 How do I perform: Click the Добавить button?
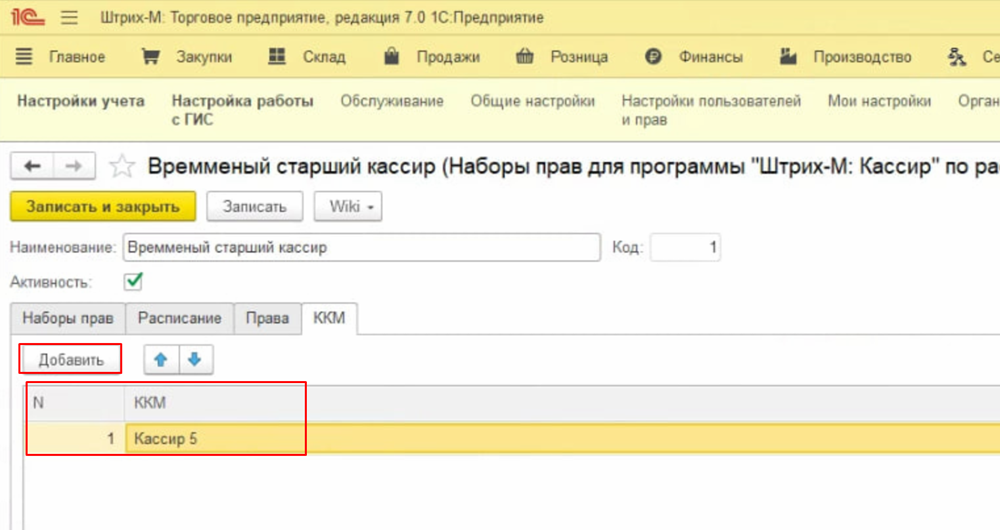click(x=71, y=360)
